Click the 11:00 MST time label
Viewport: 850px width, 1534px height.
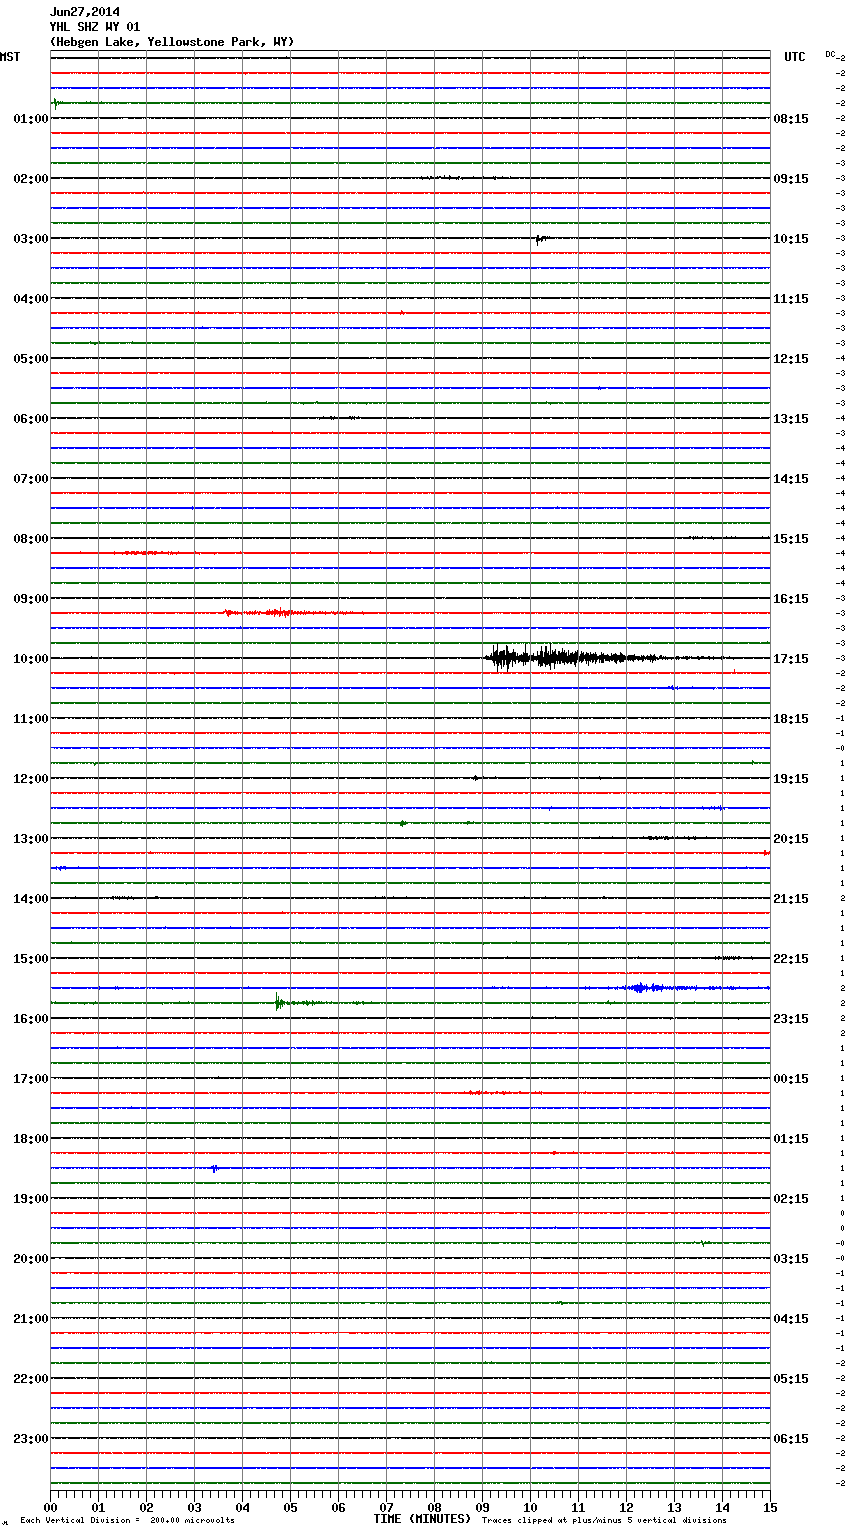click(31, 719)
